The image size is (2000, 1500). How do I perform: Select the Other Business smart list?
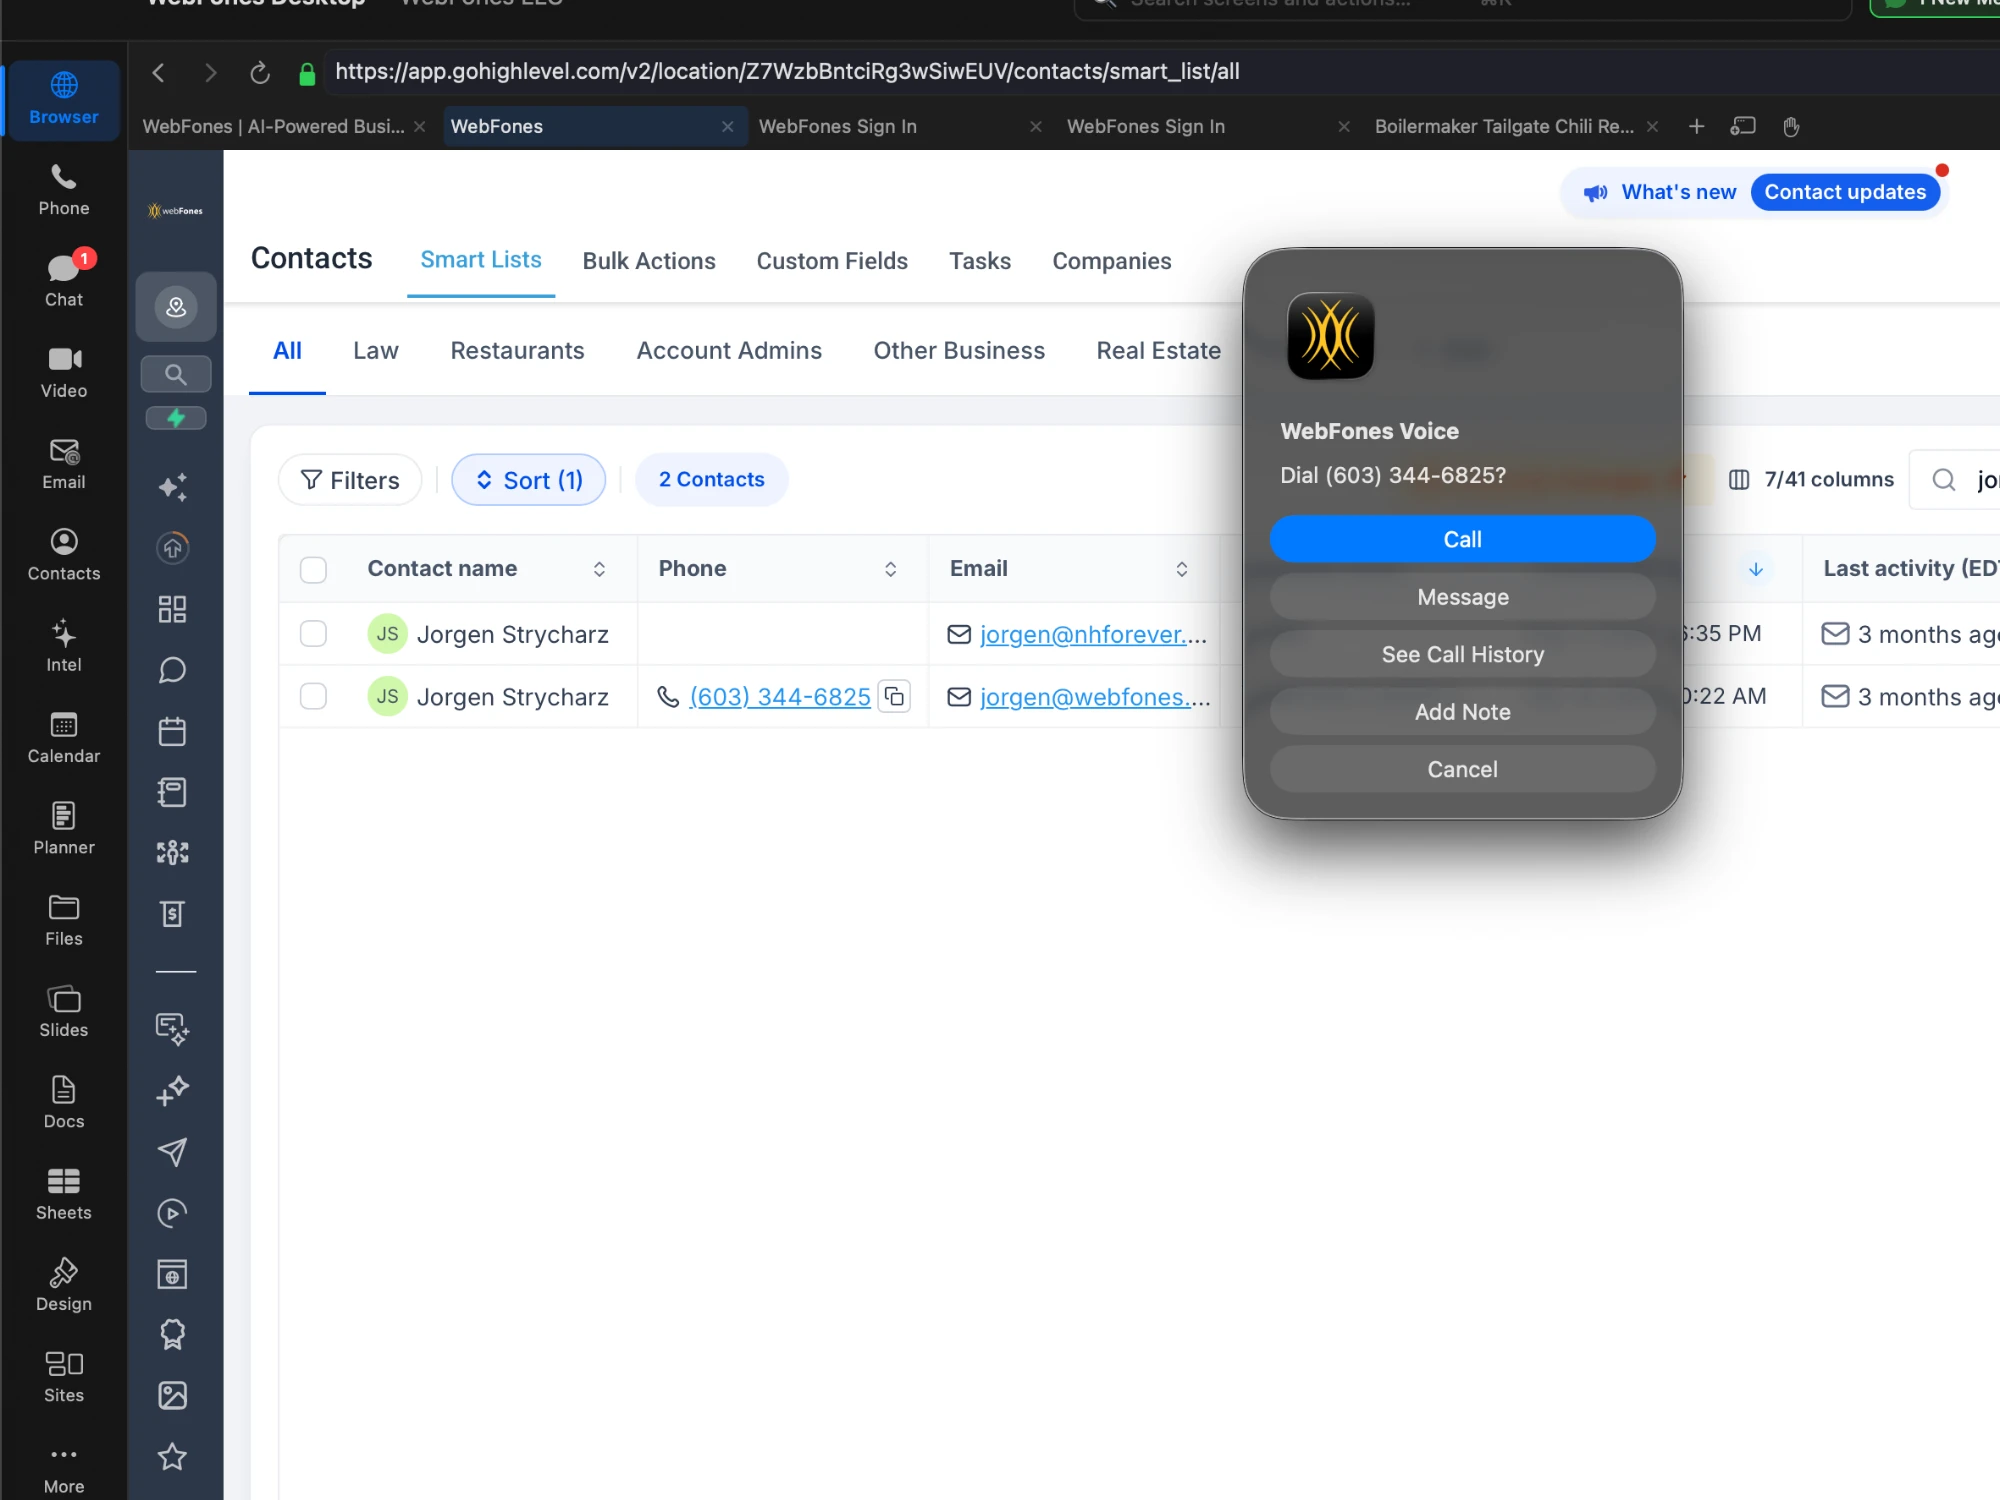[959, 351]
